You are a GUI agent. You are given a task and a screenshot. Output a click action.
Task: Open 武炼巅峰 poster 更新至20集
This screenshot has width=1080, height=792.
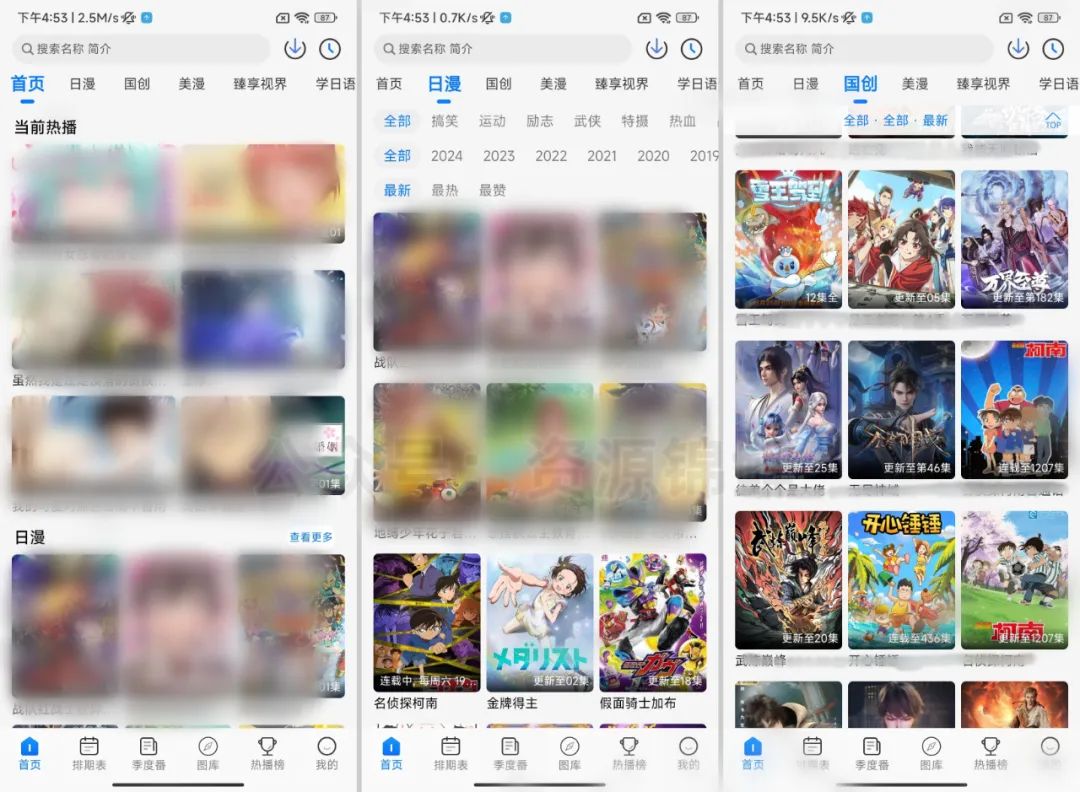pos(788,580)
